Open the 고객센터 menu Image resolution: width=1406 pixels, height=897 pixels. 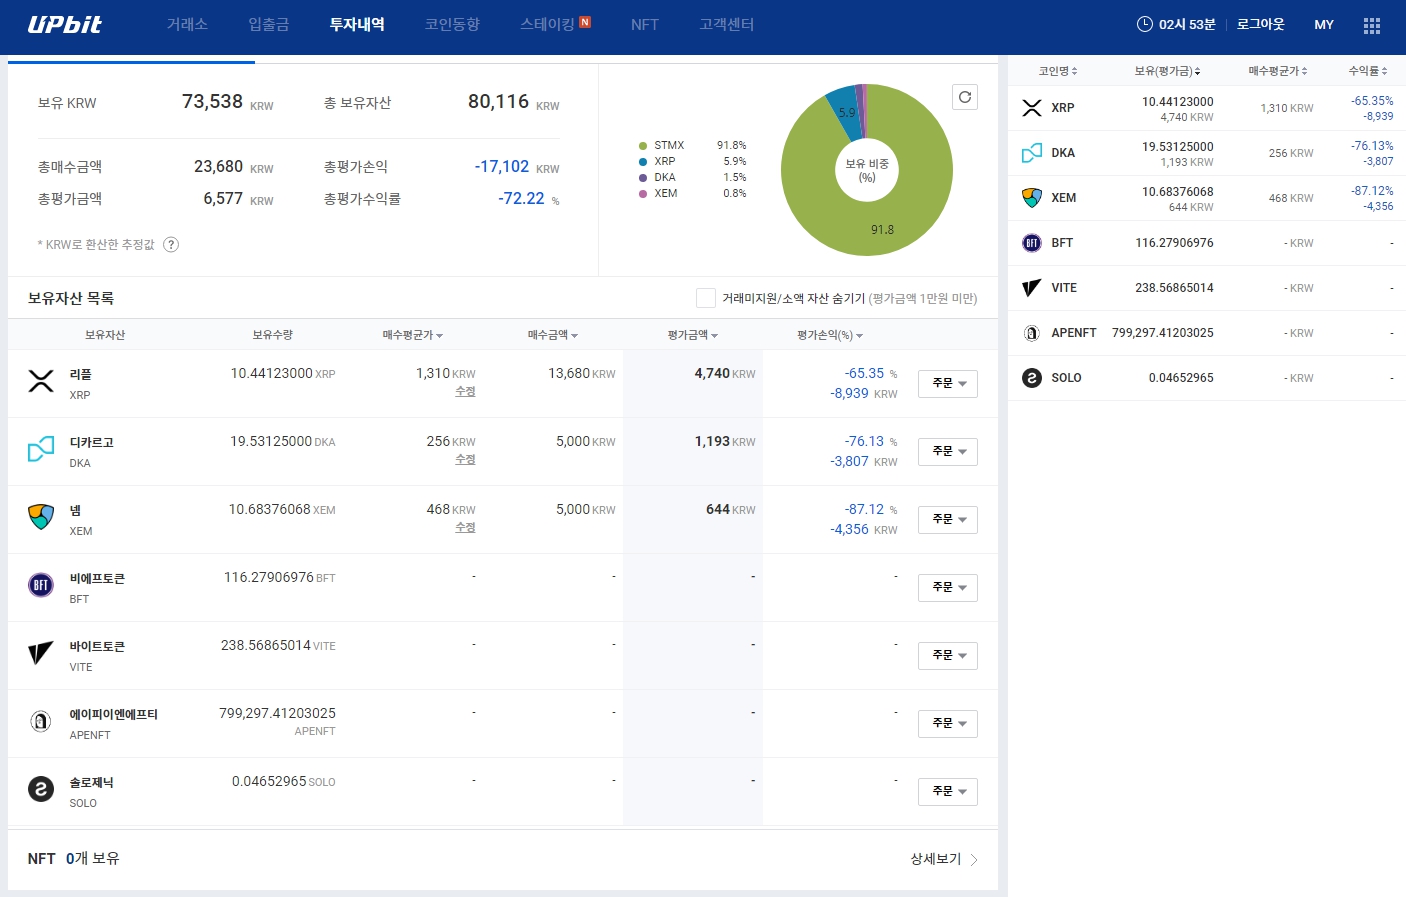click(x=727, y=24)
